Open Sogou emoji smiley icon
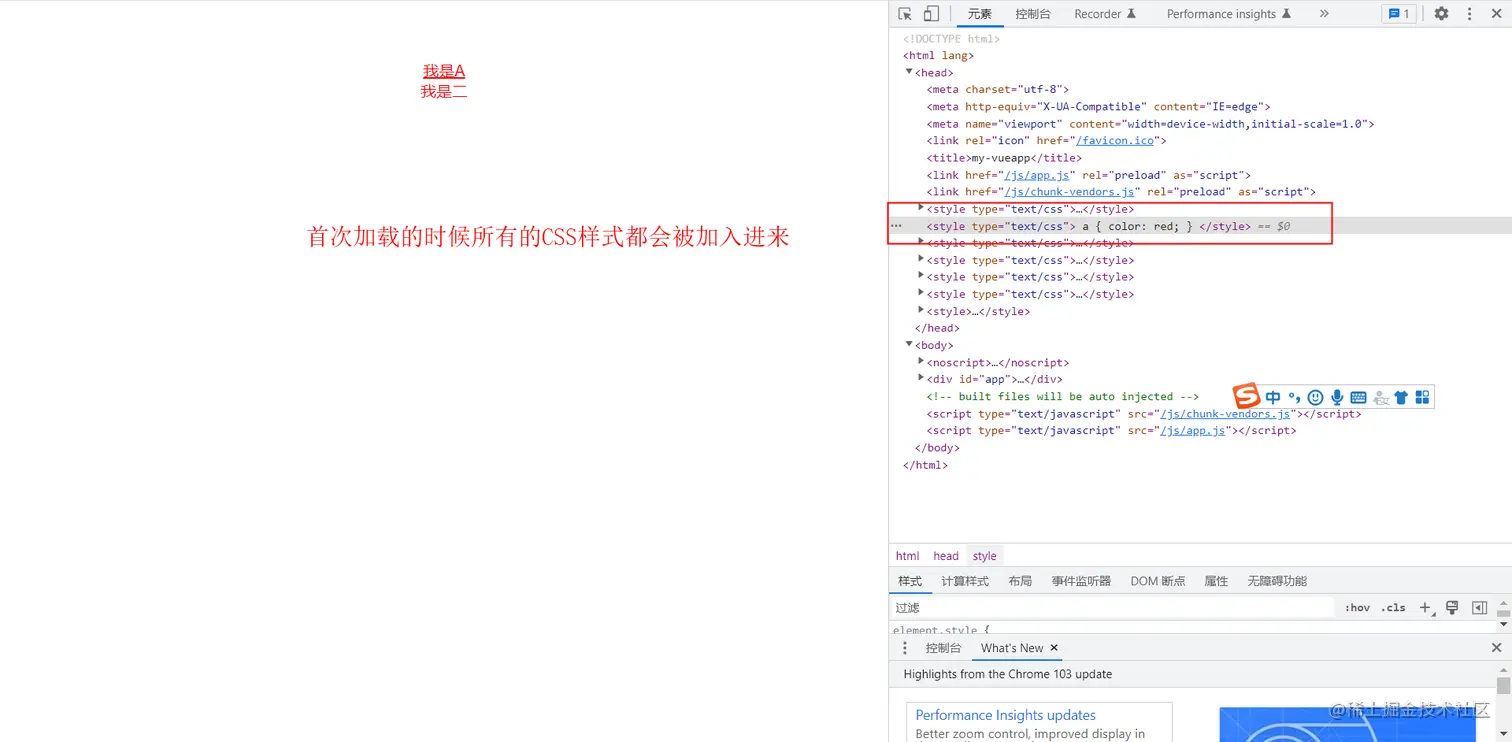 pyautogui.click(x=1315, y=397)
